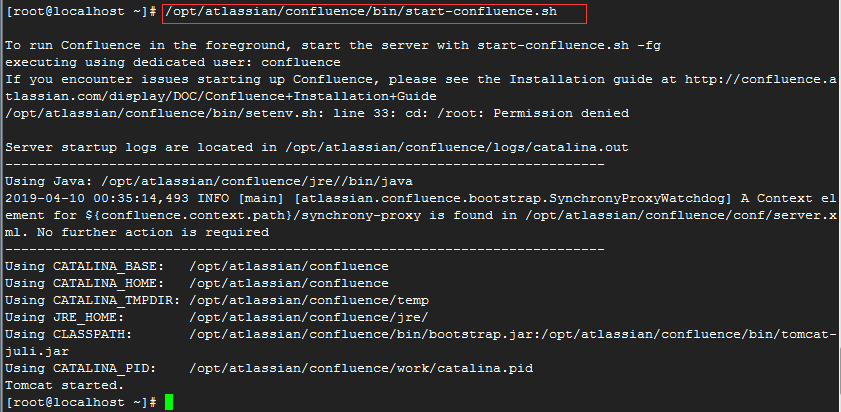Click the 'Using CATALINA_TMPDIR:' temp path
The height and width of the screenshot is (412, 841).
(309, 300)
